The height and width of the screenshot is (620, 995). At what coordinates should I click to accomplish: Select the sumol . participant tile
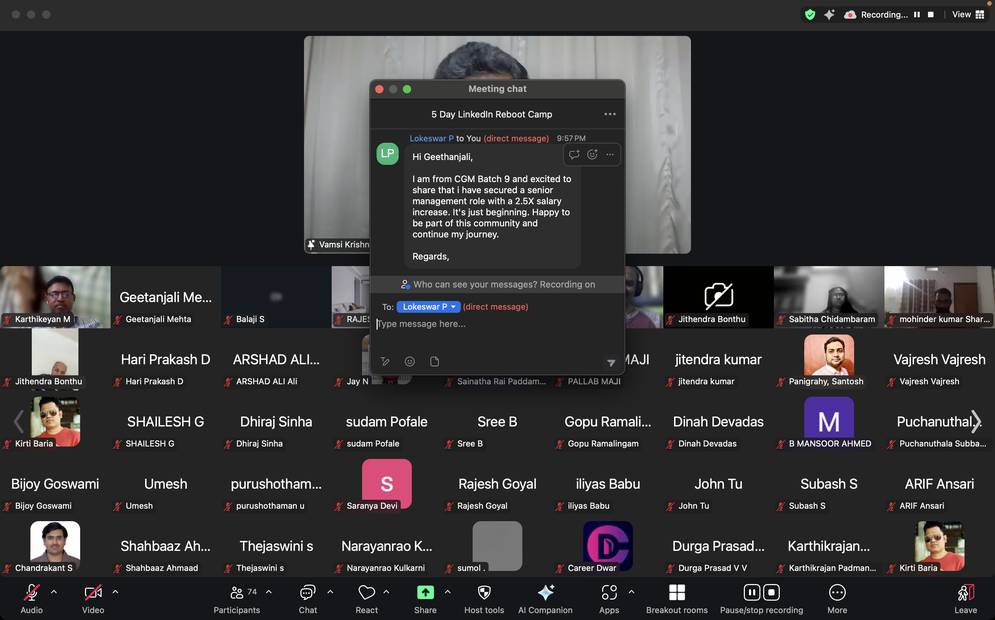498,546
